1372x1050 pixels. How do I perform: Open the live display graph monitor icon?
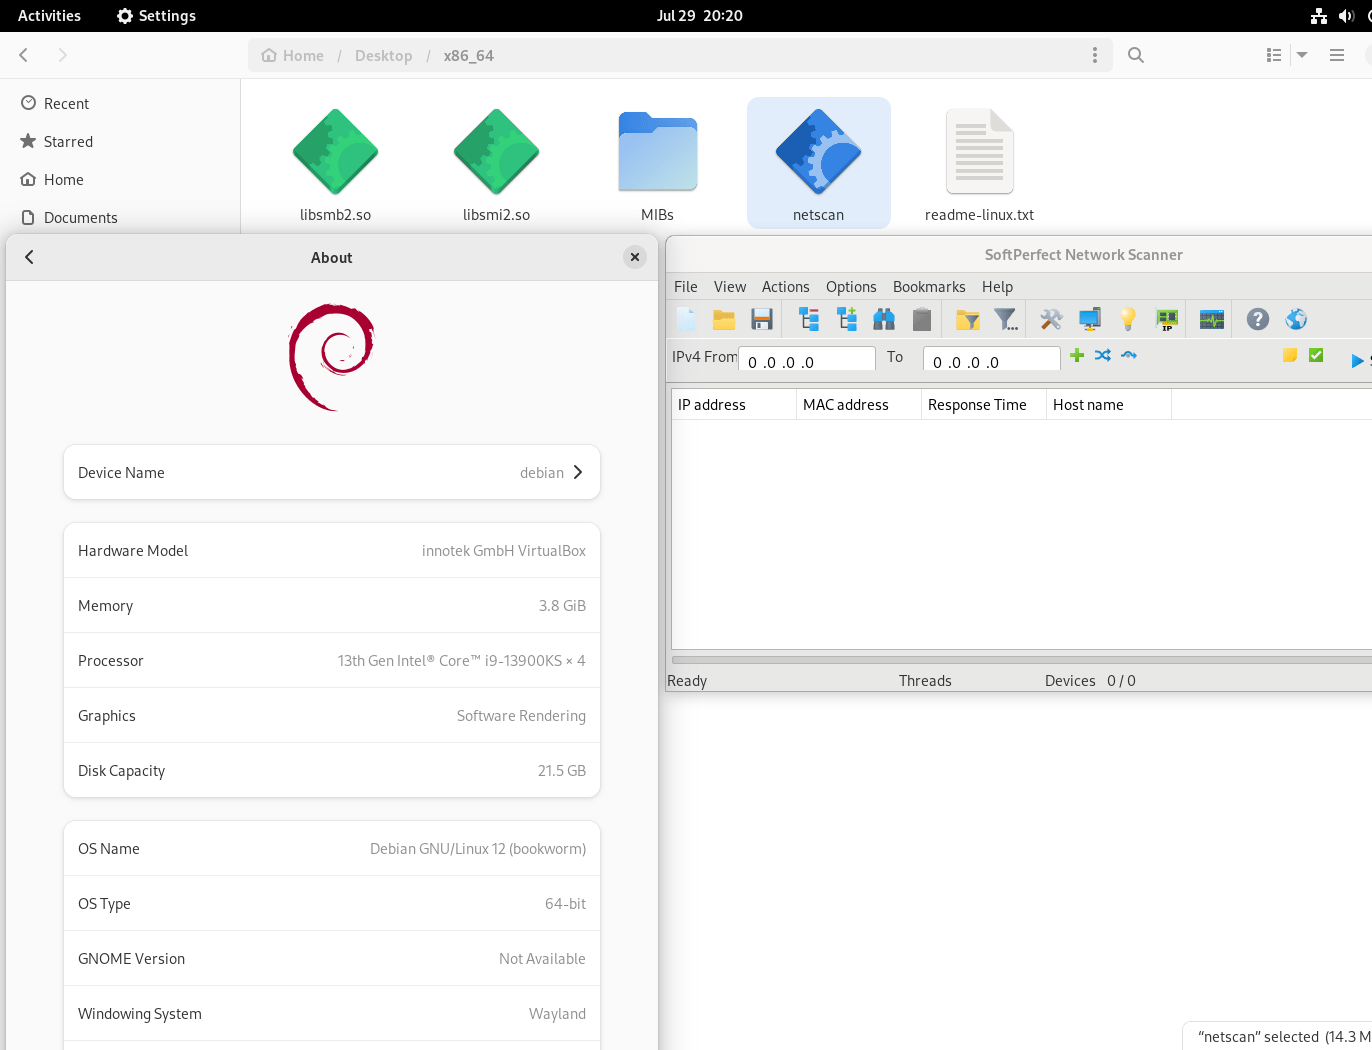[x=1212, y=319]
